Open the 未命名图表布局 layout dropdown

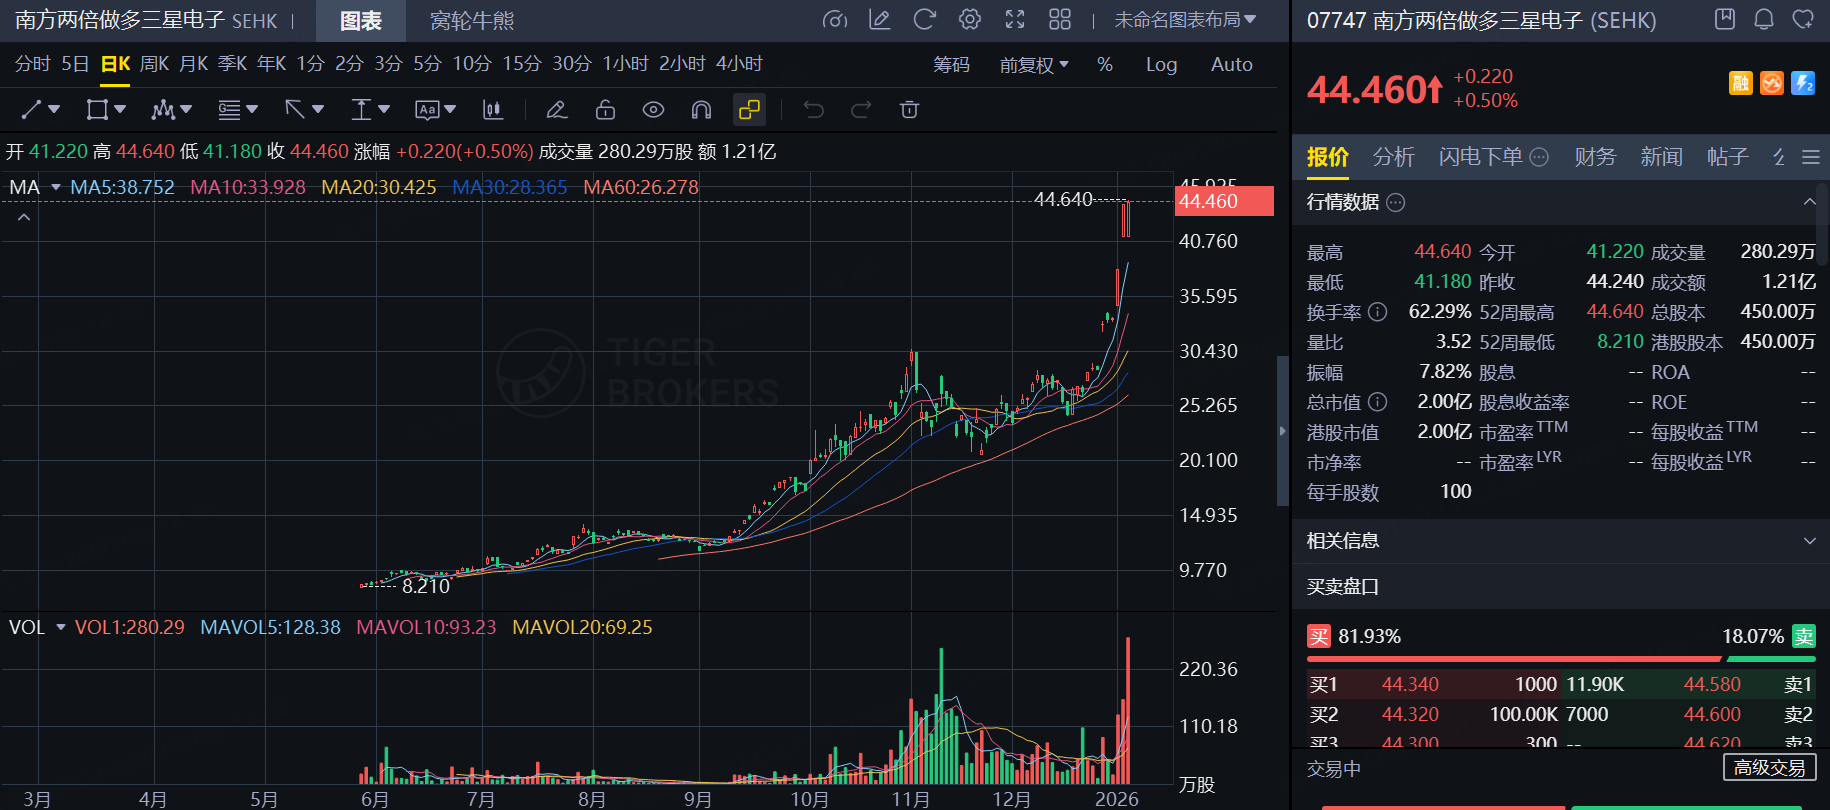[x=1185, y=20]
